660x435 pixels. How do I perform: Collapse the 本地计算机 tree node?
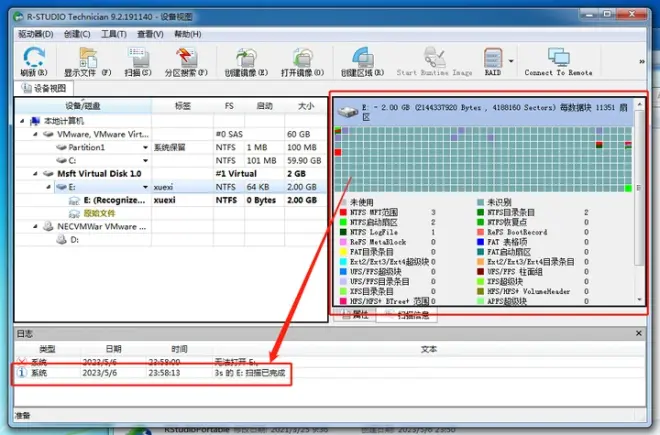[22, 121]
